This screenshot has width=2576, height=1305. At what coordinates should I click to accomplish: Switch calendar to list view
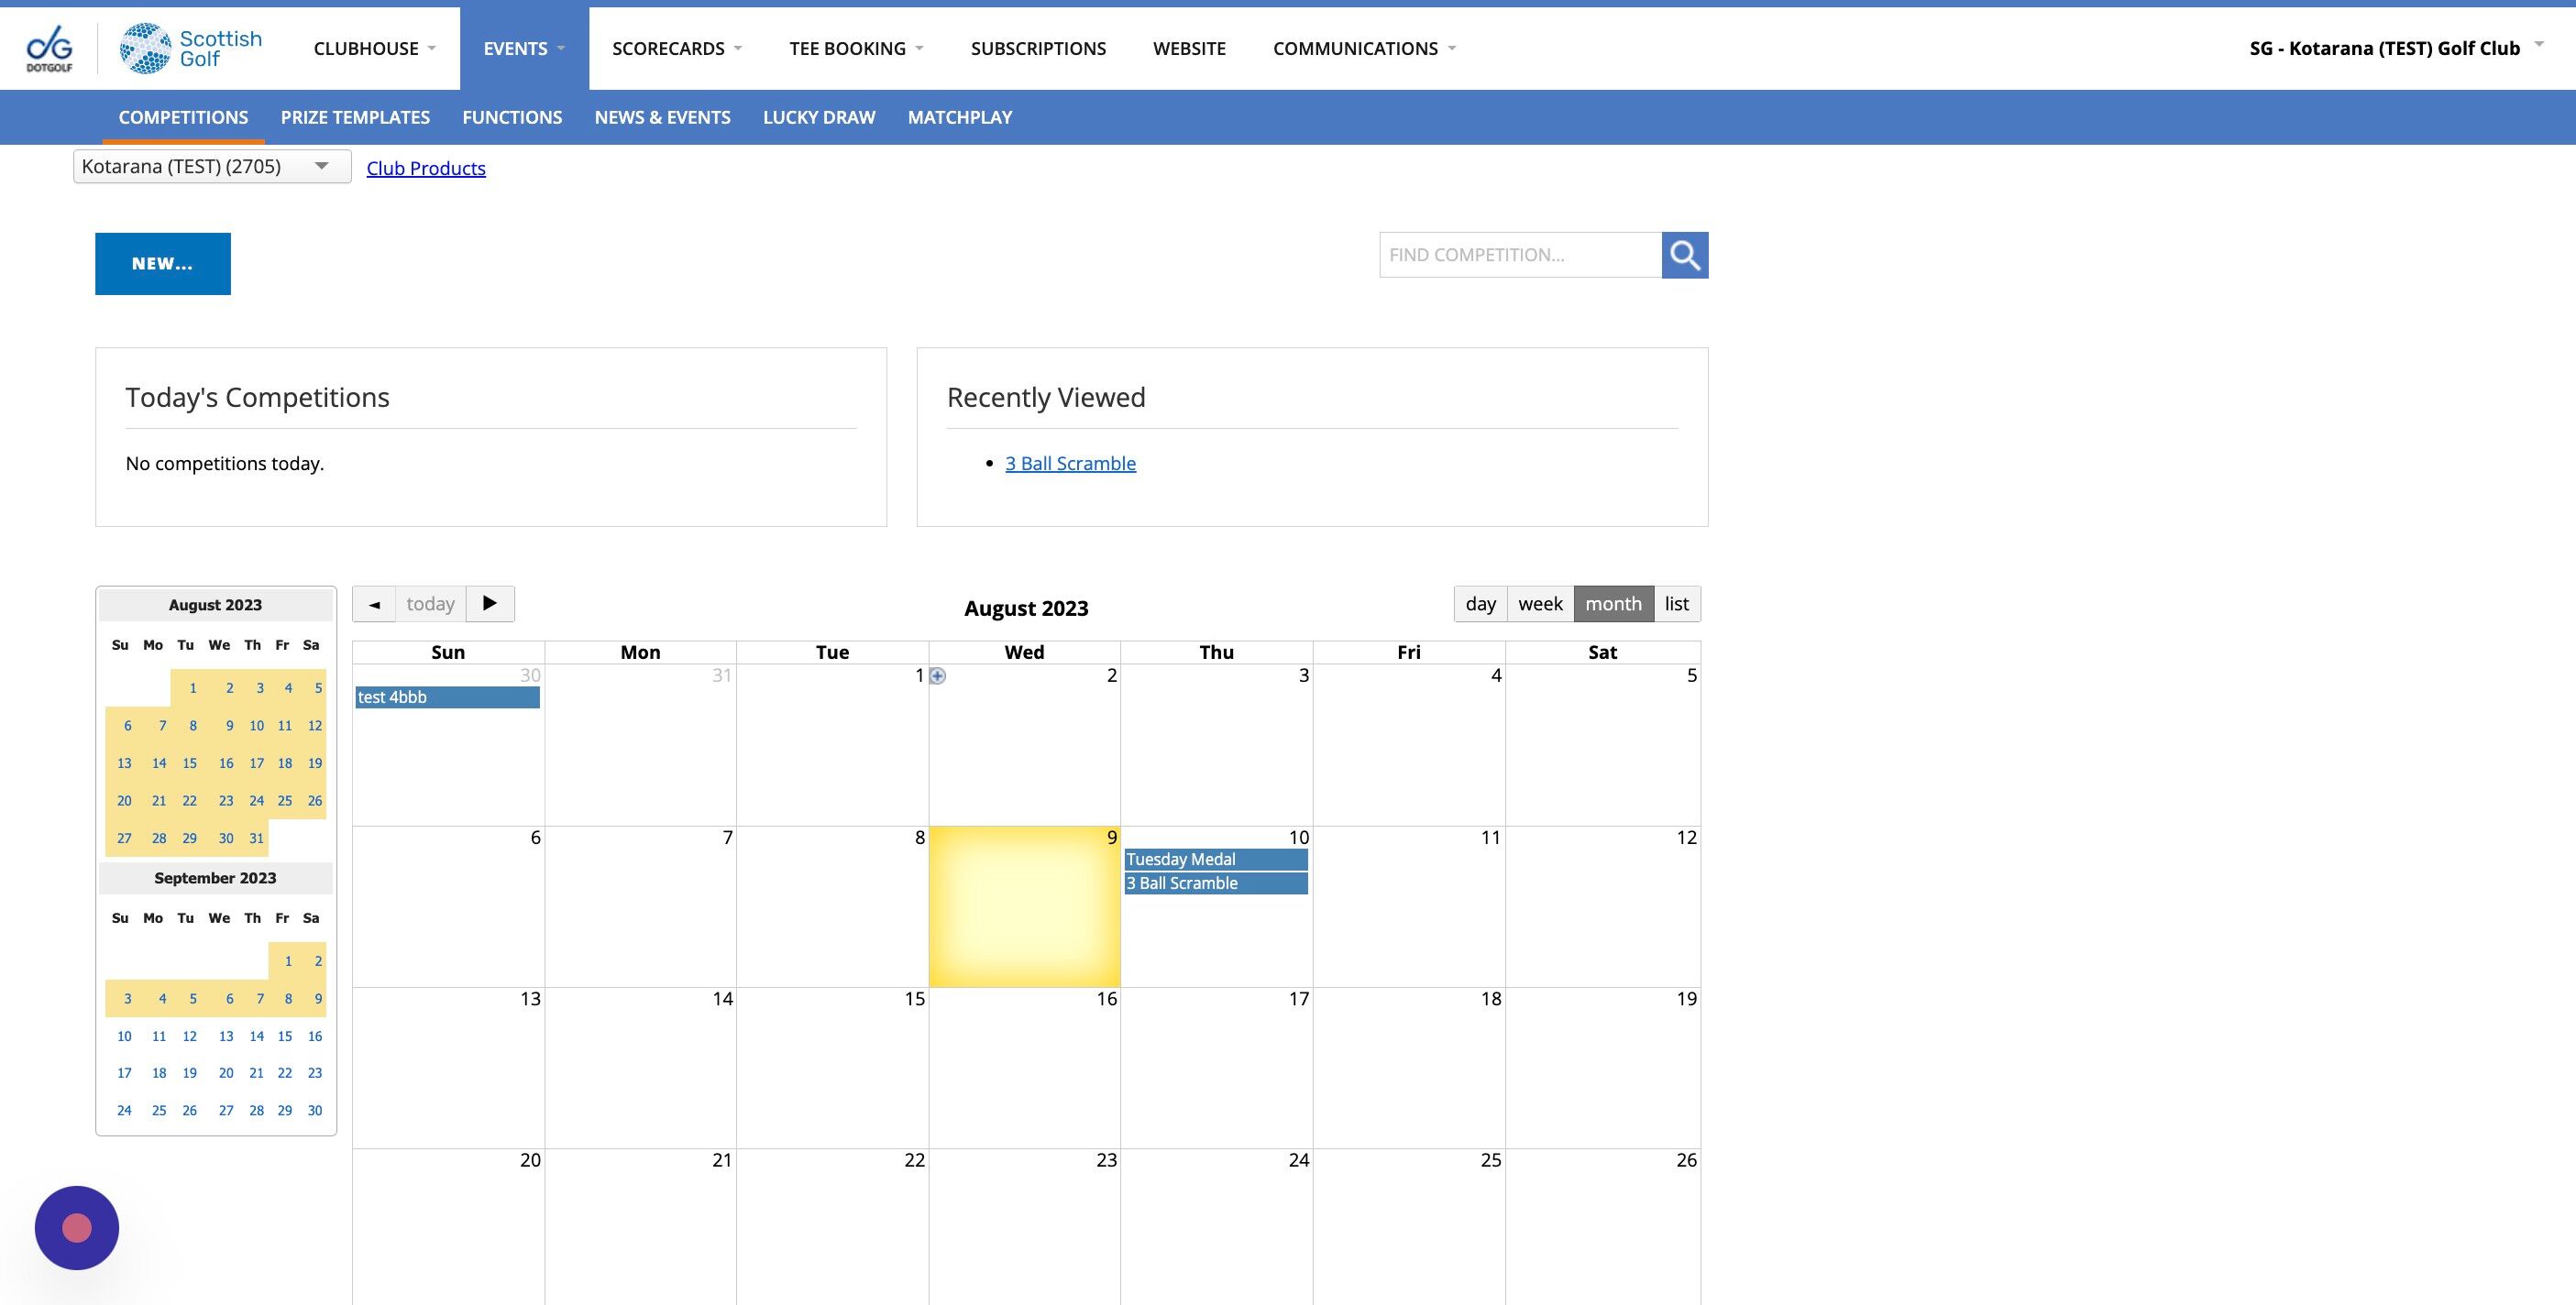[1676, 604]
